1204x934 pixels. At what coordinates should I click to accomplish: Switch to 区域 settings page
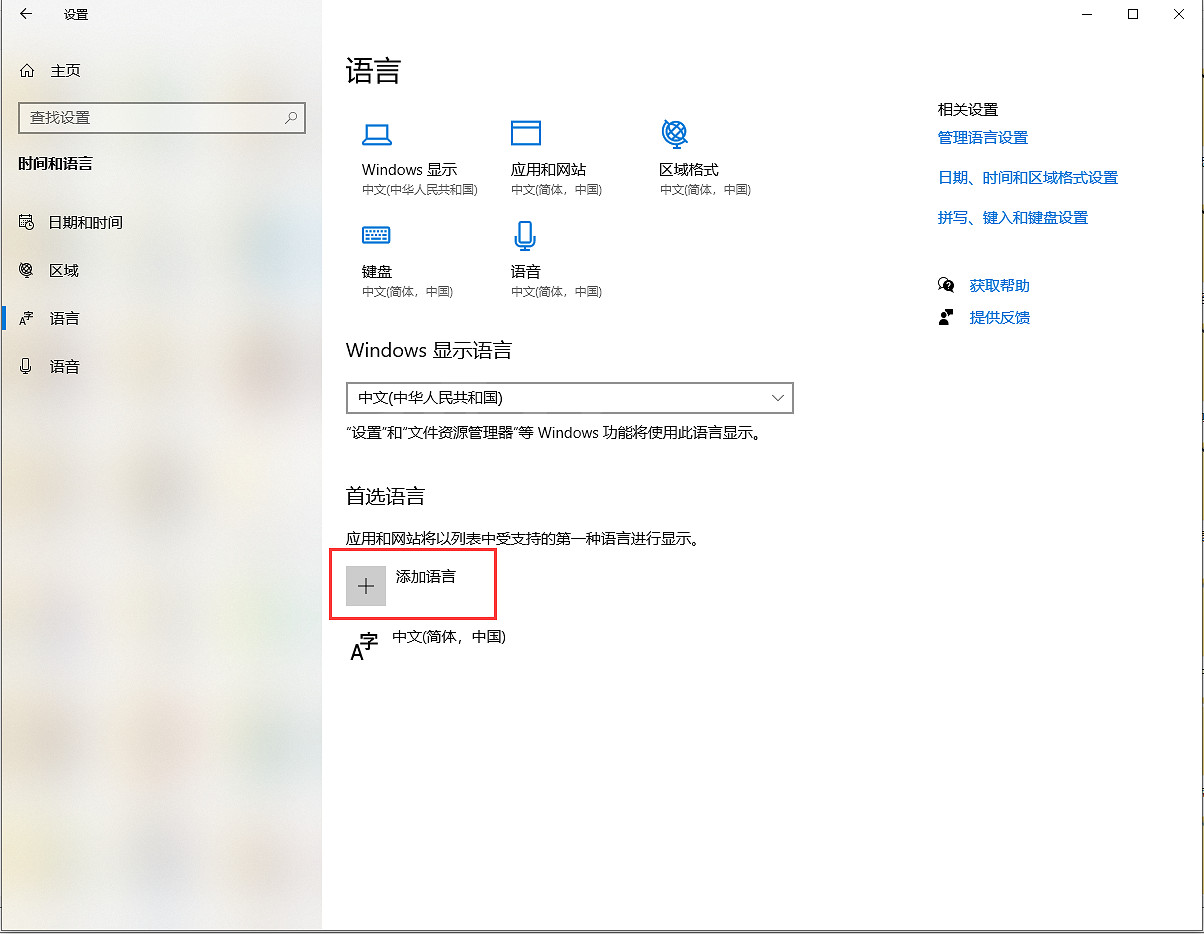point(63,270)
